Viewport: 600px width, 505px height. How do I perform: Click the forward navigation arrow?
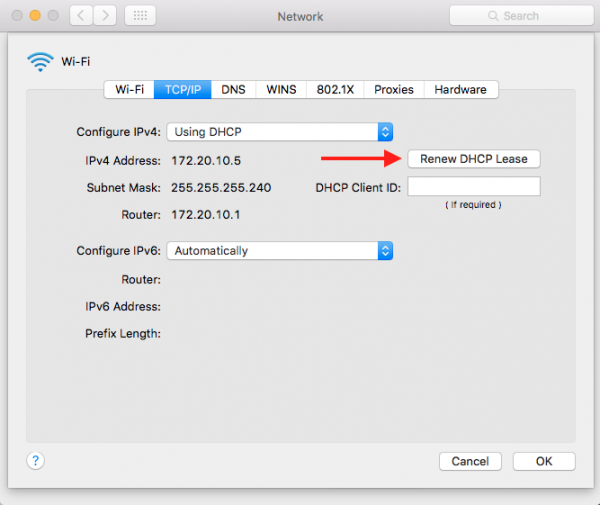[104, 16]
